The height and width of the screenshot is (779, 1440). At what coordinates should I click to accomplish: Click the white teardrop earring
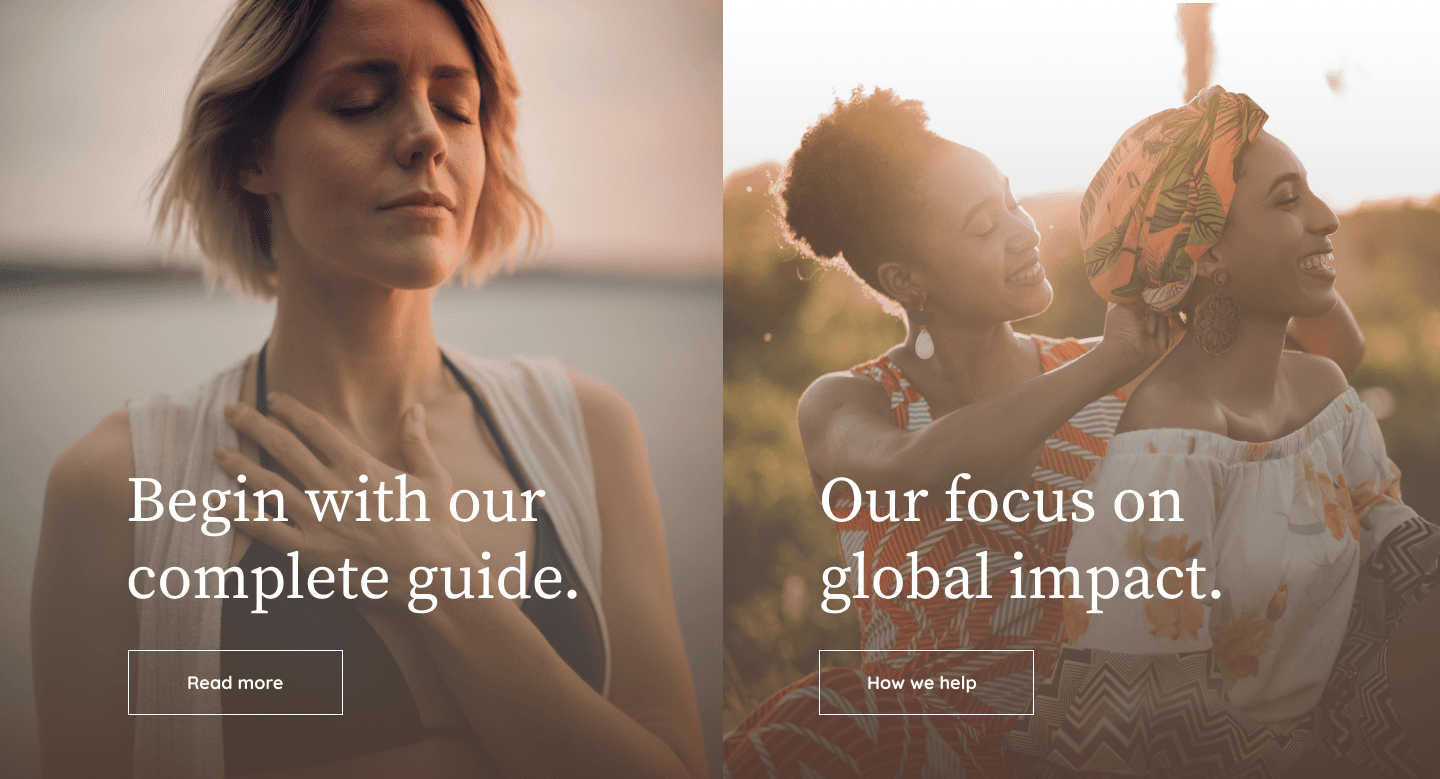tap(924, 343)
